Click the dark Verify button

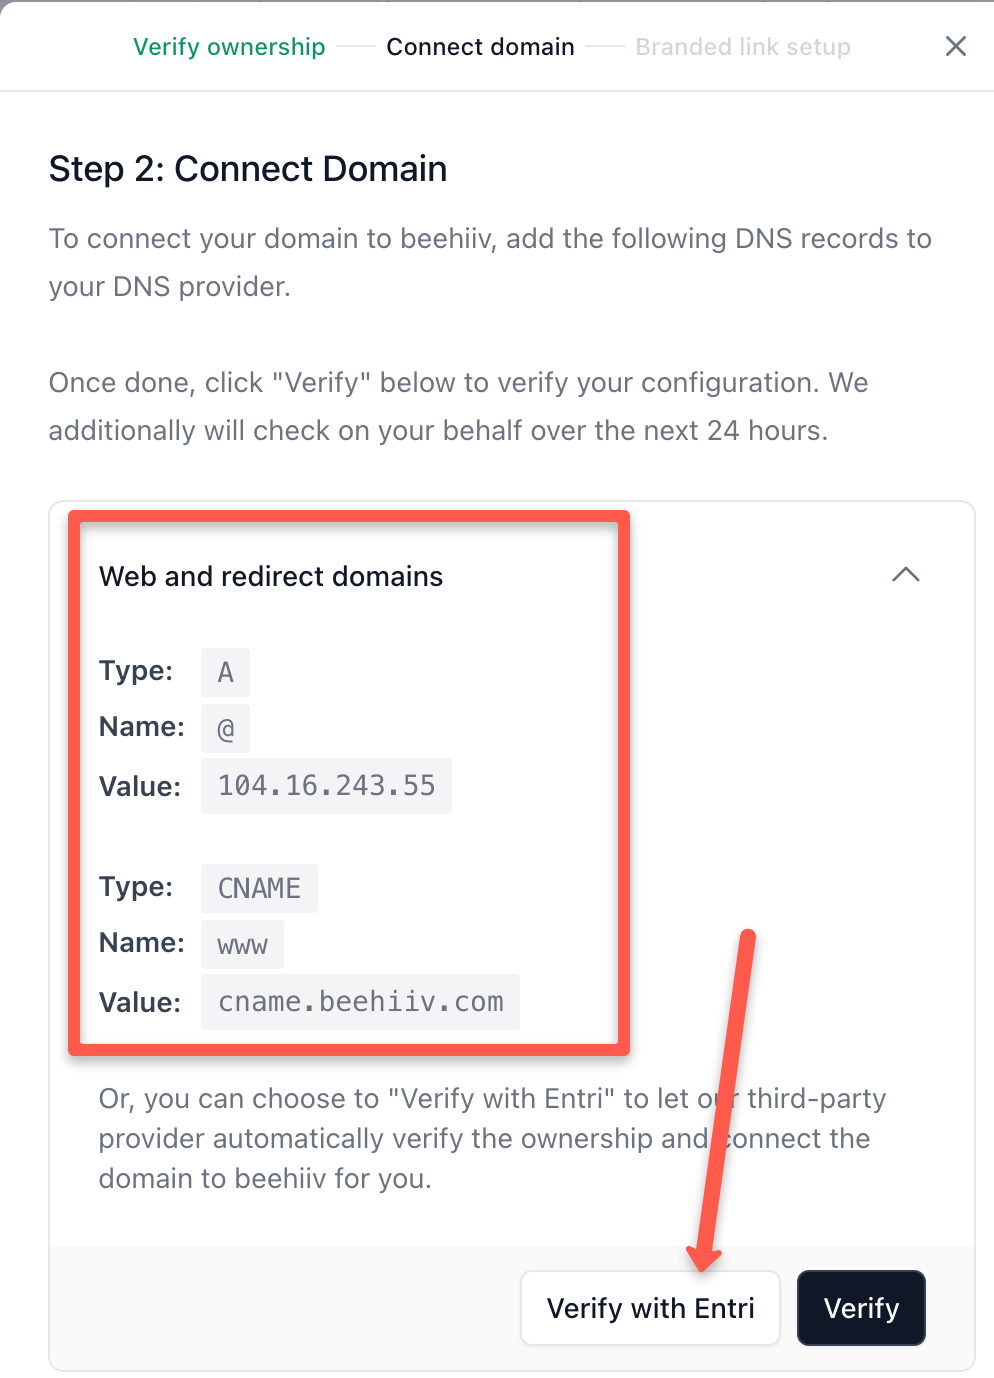(861, 1308)
